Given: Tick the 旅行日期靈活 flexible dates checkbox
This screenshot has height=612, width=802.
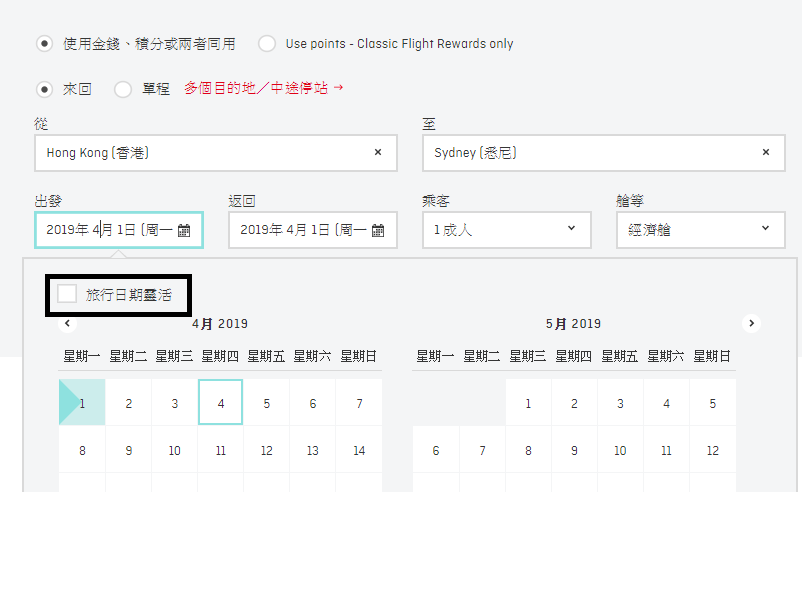Looking at the screenshot, I should [67, 294].
